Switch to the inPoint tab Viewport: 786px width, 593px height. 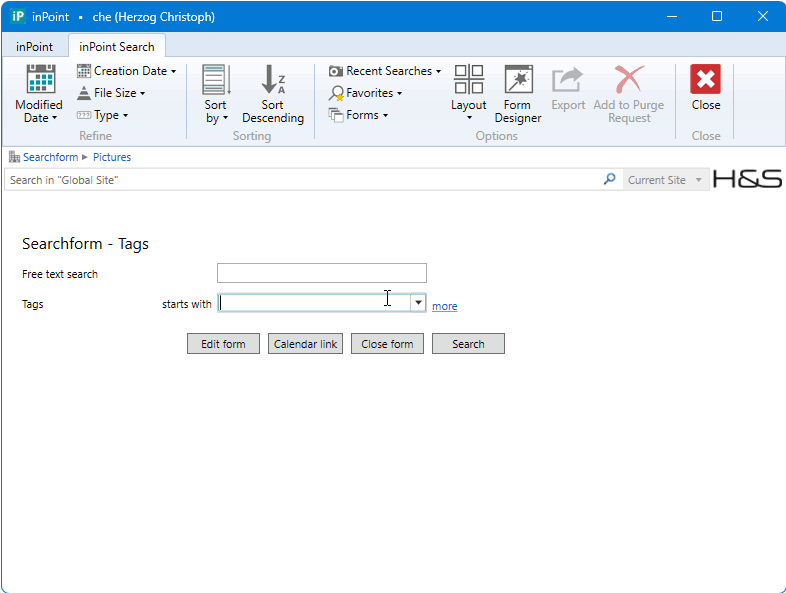[x=34, y=47]
